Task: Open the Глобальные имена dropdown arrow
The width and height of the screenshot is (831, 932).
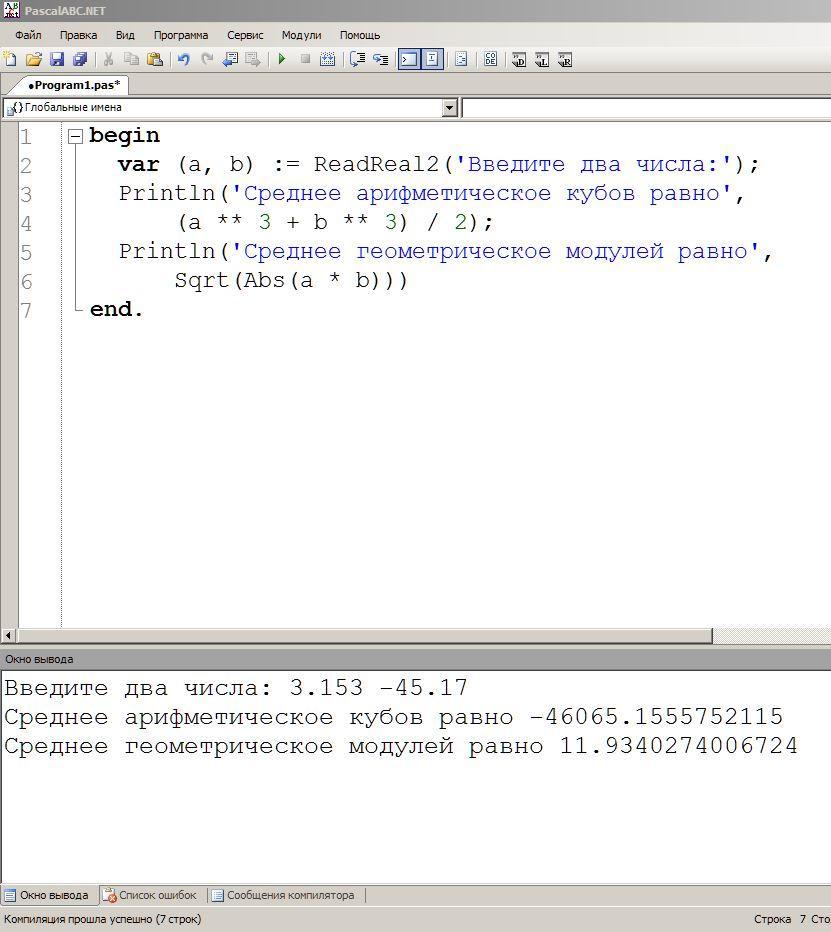Action: point(450,108)
